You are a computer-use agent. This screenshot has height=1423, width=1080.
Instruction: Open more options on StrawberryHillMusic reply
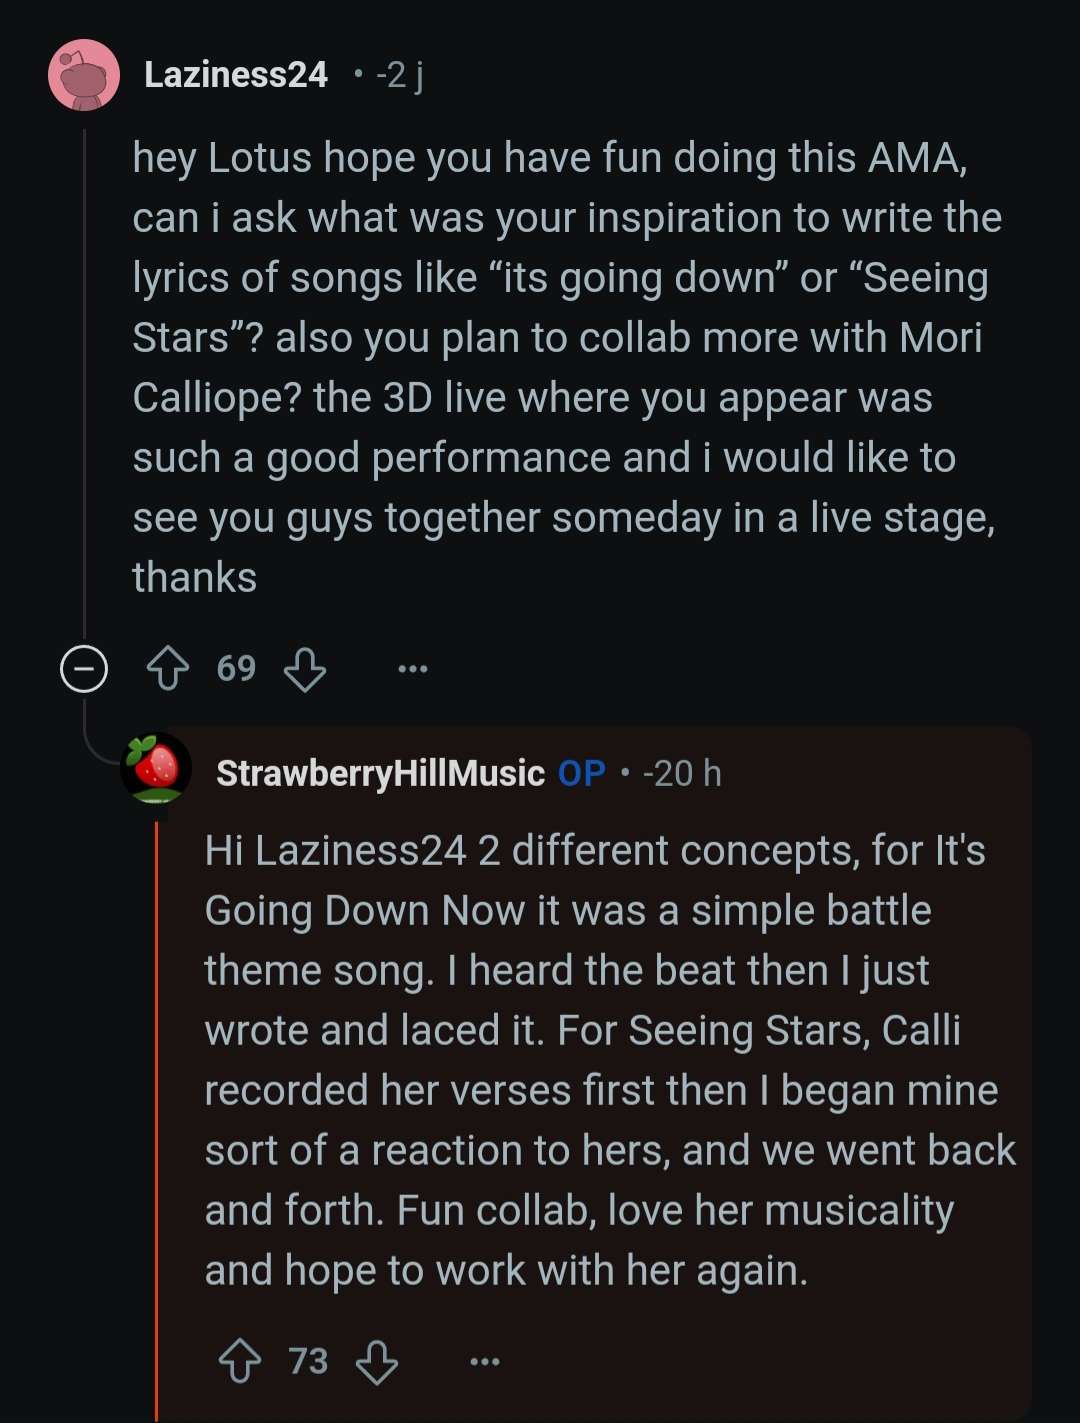(x=484, y=1361)
